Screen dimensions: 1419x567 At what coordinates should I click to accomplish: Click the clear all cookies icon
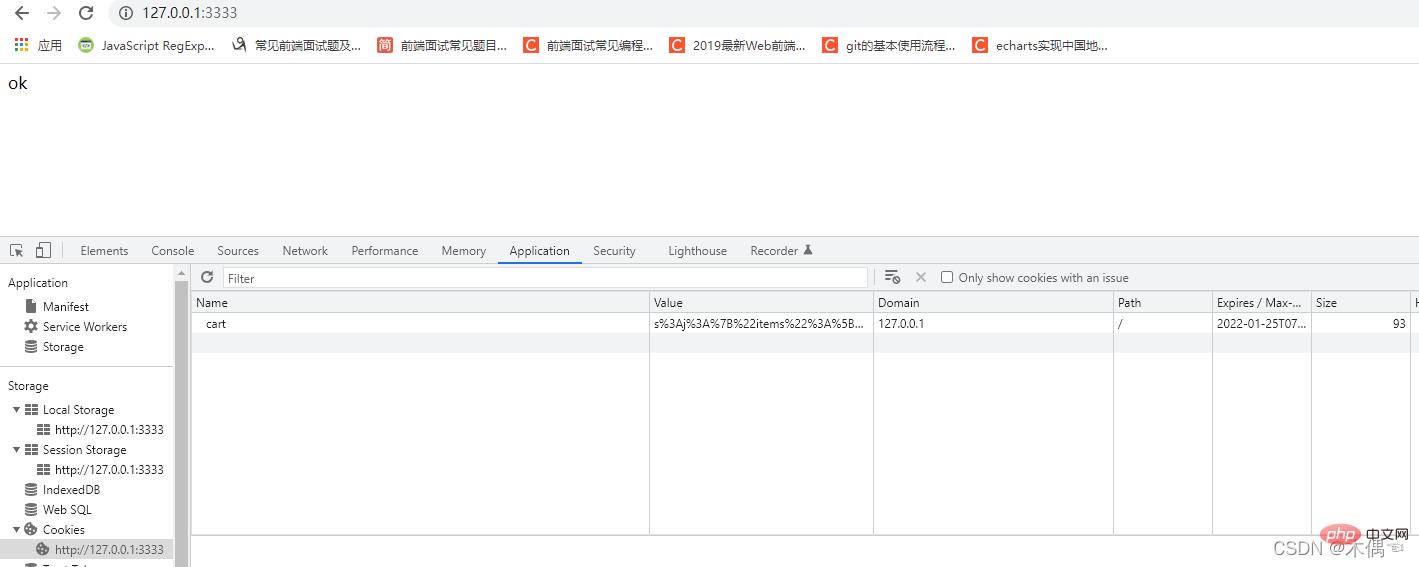(x=892, y=277)
